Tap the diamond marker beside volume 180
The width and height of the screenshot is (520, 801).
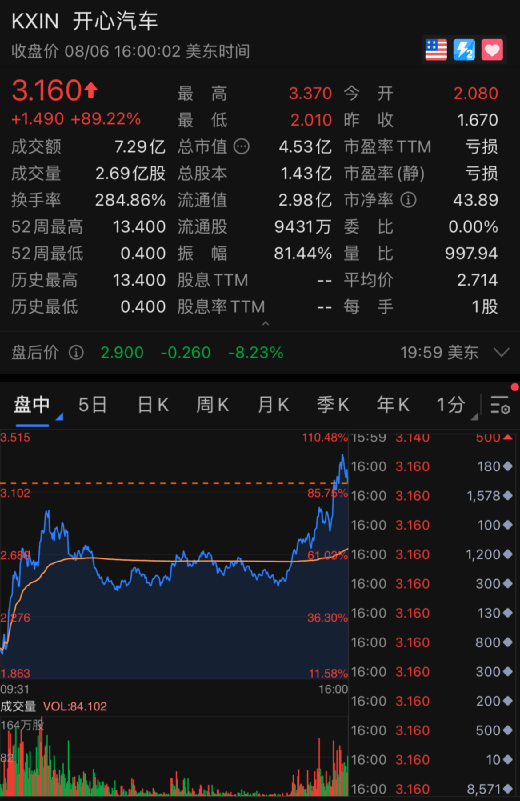coord(508,466)
